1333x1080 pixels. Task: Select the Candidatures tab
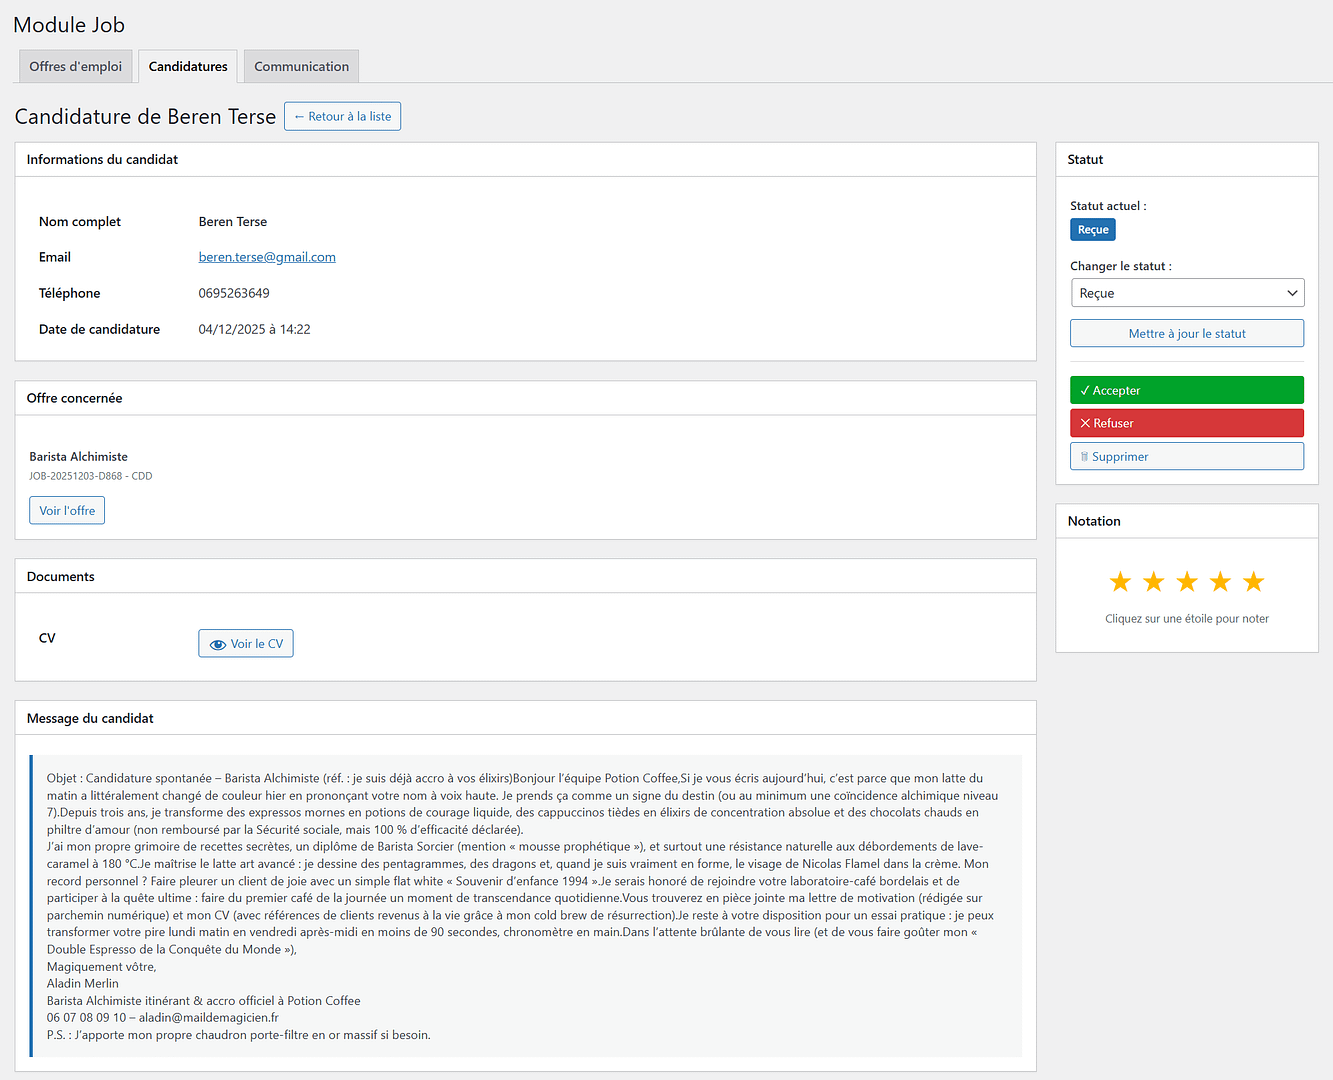pos(188,67)
